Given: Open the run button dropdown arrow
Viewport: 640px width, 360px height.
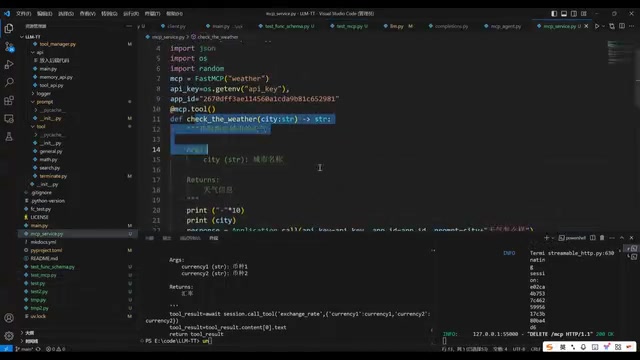Looking at the screenshot, I should coord(603,26).
